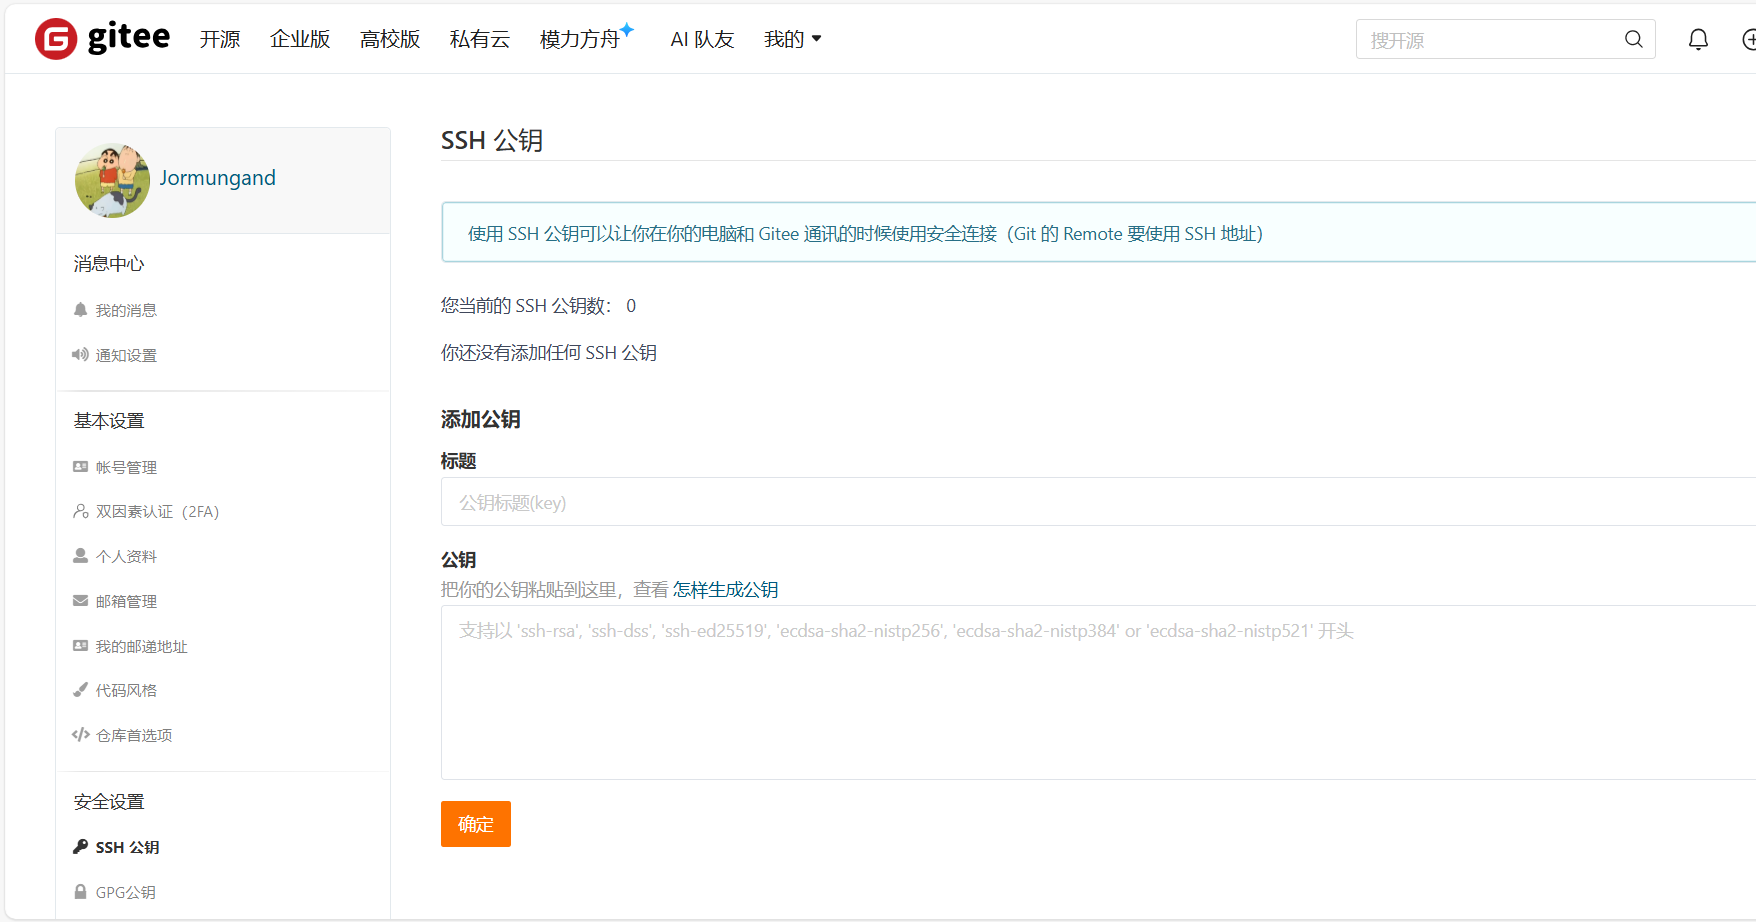Screen dimensions: 1756x922
Task: Open 代码风格 settings
Action: pos(126,690)
